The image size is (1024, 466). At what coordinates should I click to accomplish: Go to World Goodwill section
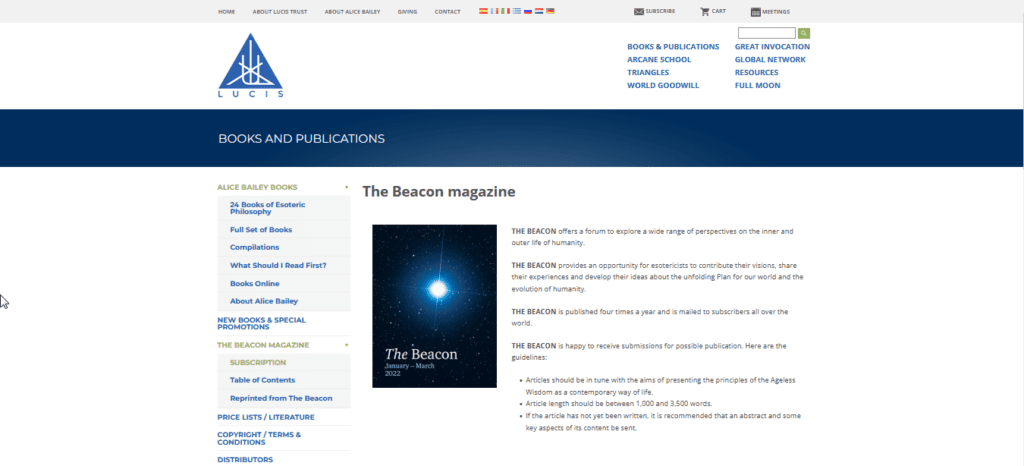(x=663, y=85)
